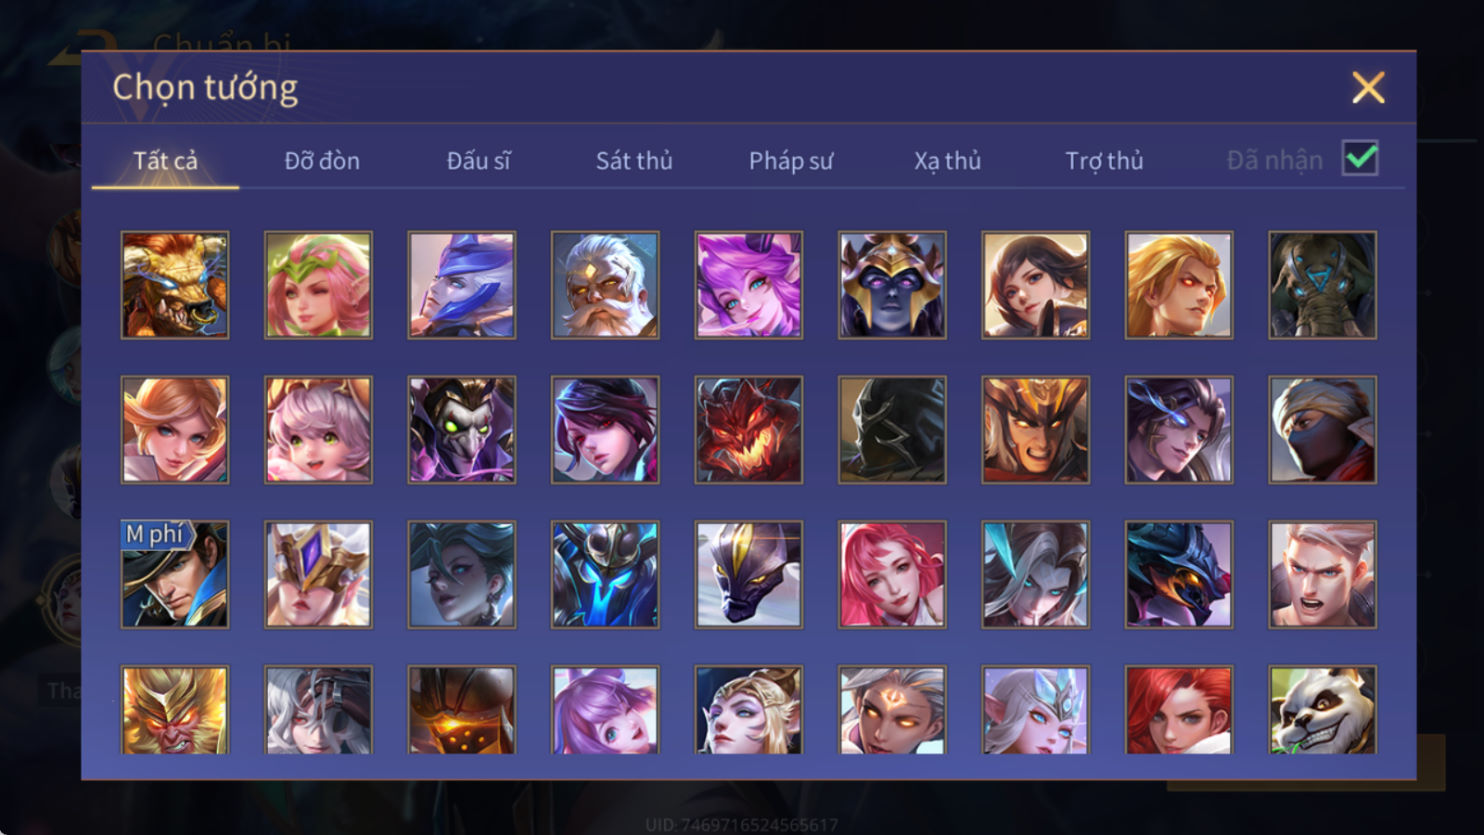Choose the red demon hero portrait
Screen dimensions: 1484x835
(748, 430)
